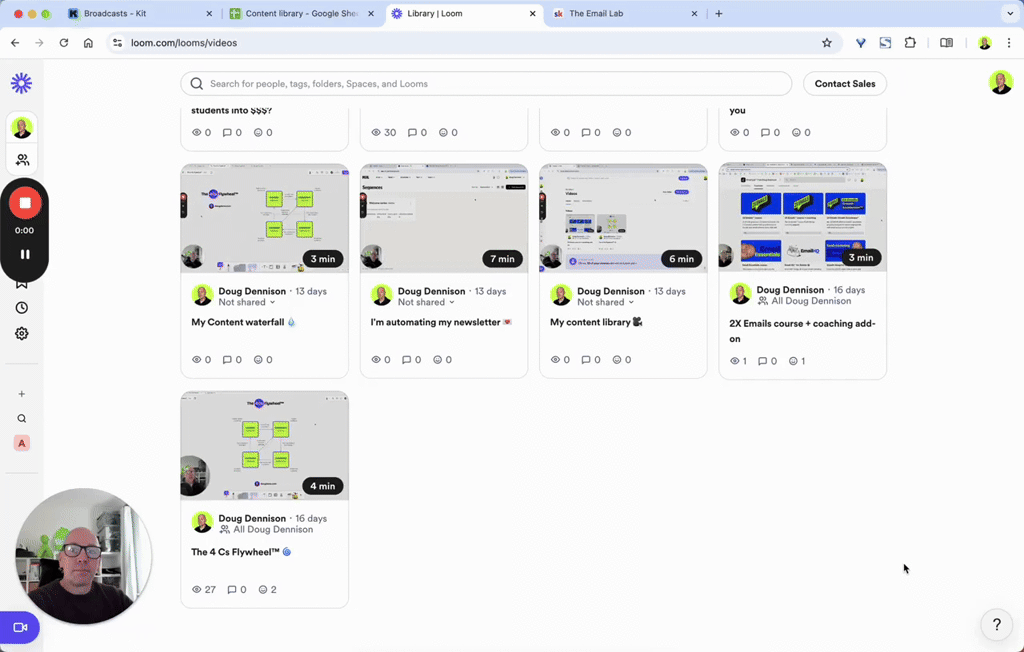The height and width of the screenshot is (652, 1024).
Task: Expand Not shared dropdown on automating newsletter
Action: (x=426, y=302)
